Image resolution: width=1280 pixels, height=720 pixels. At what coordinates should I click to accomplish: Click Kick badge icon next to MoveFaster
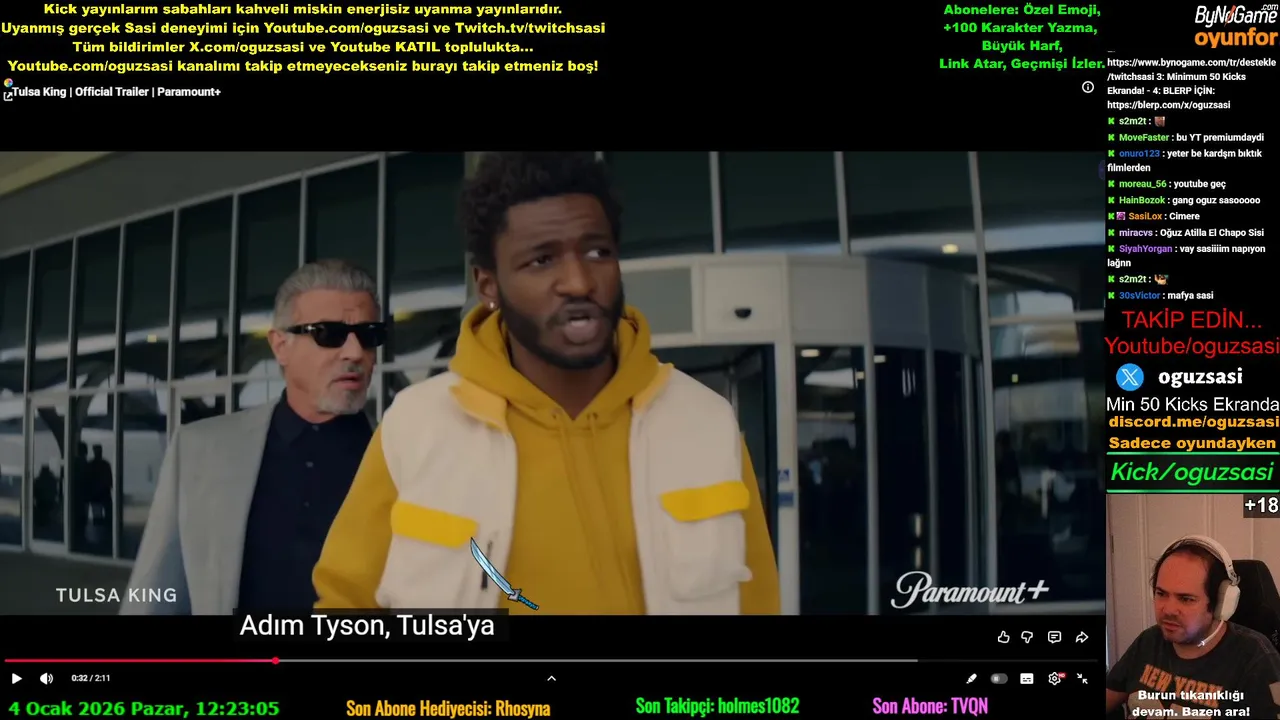[x=1111, y=137]
